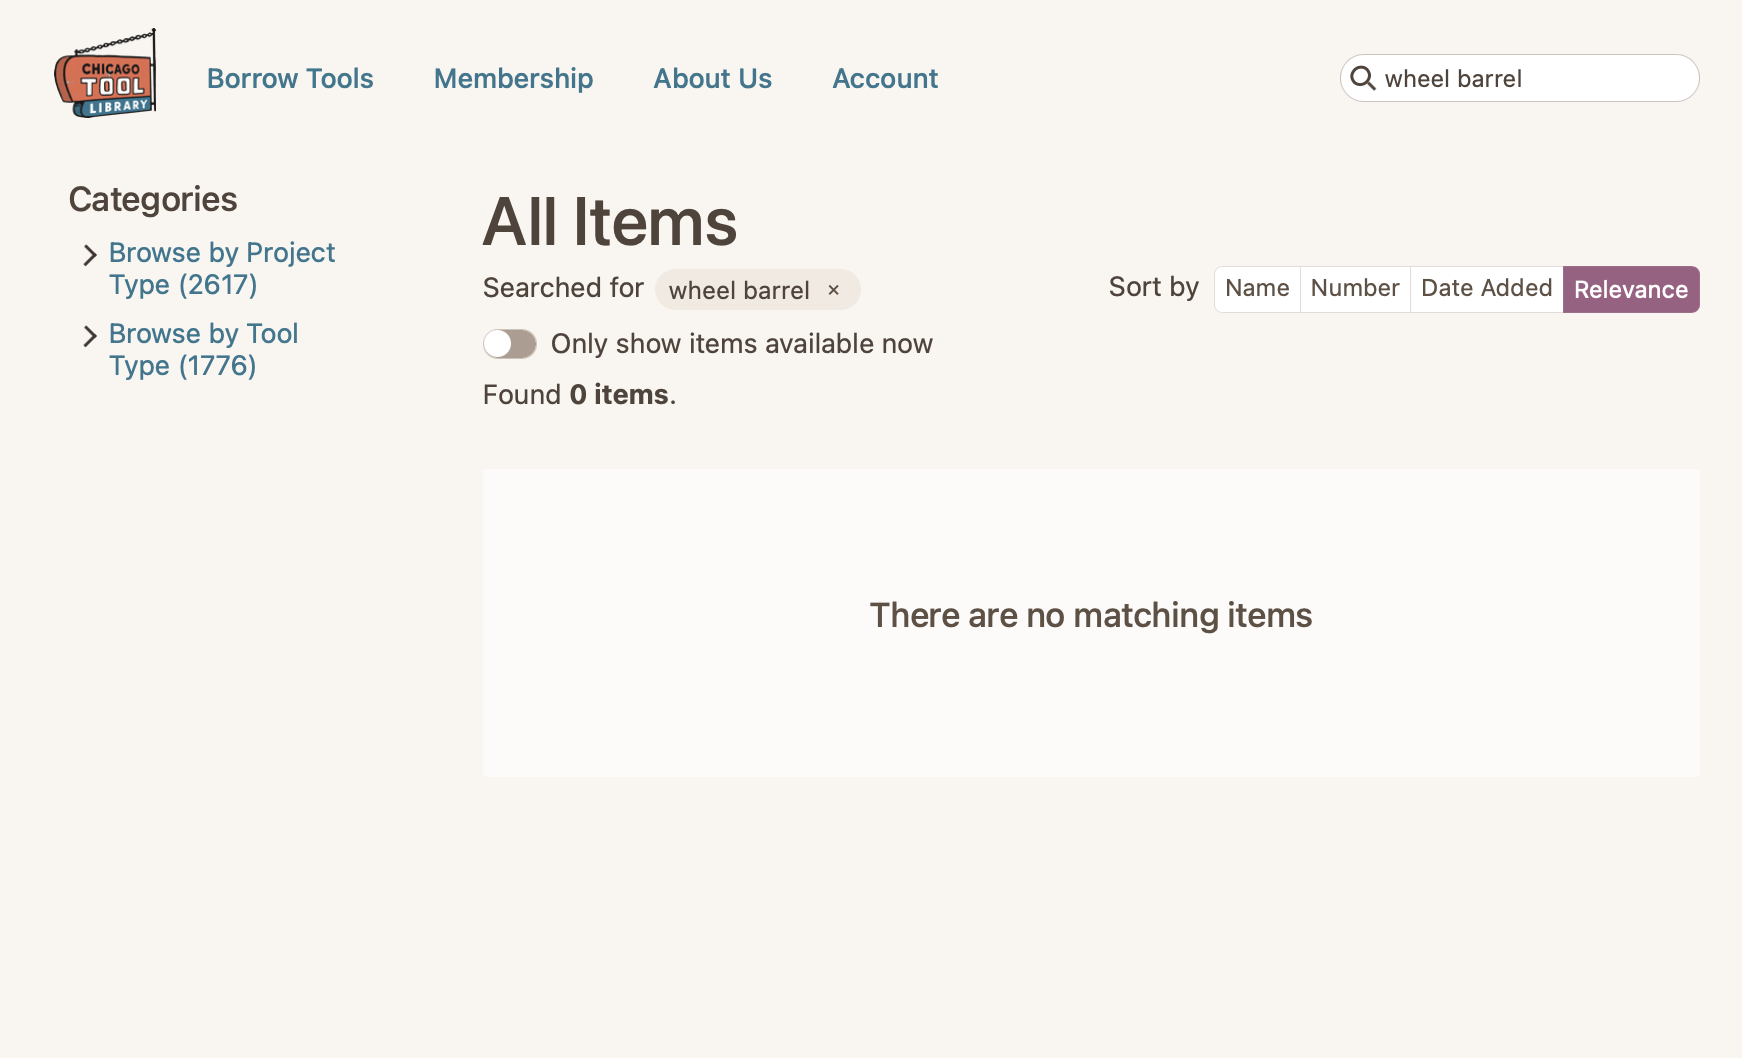Screen dimensions: 1742x1058
Task: Go to the About Us page
Action: (x=712, y=78)
